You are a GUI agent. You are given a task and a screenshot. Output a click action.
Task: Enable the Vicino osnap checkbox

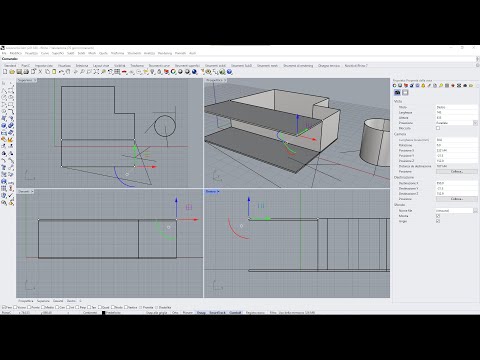pos(16,307)
